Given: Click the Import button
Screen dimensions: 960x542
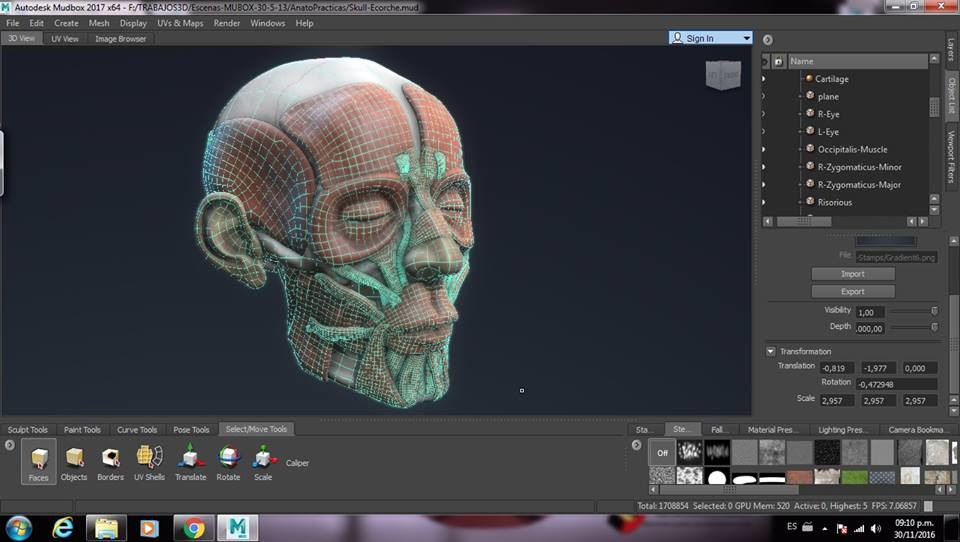Looking at the screenshot, I should tap(852, 274).
